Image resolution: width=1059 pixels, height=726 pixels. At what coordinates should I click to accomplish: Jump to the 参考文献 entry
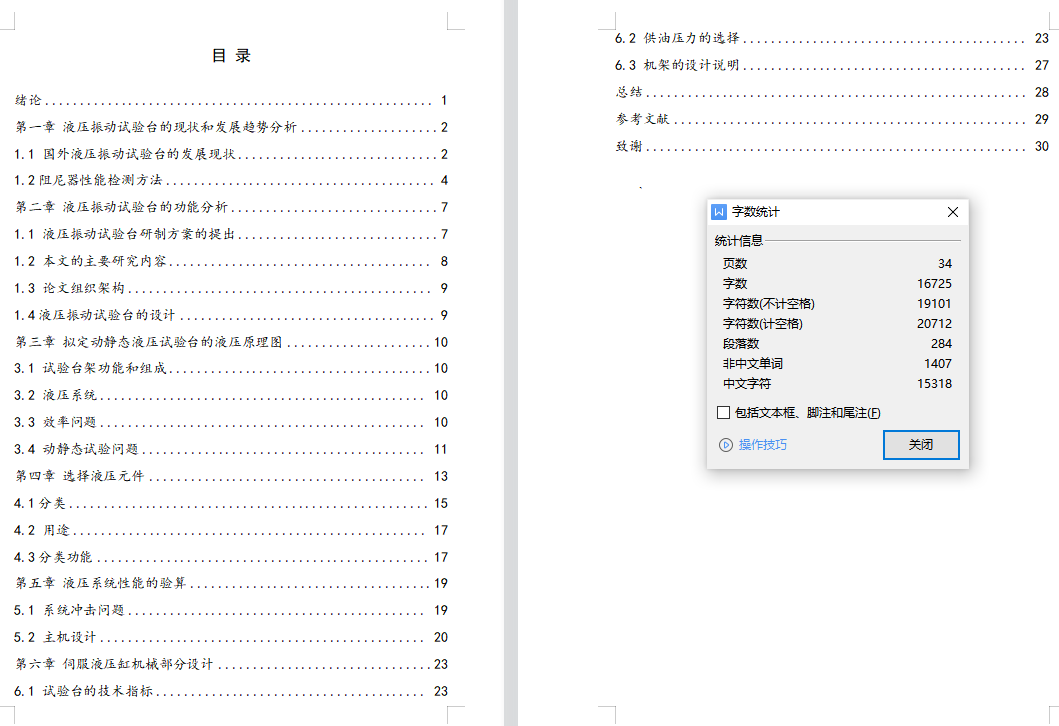tap(642, 119)
